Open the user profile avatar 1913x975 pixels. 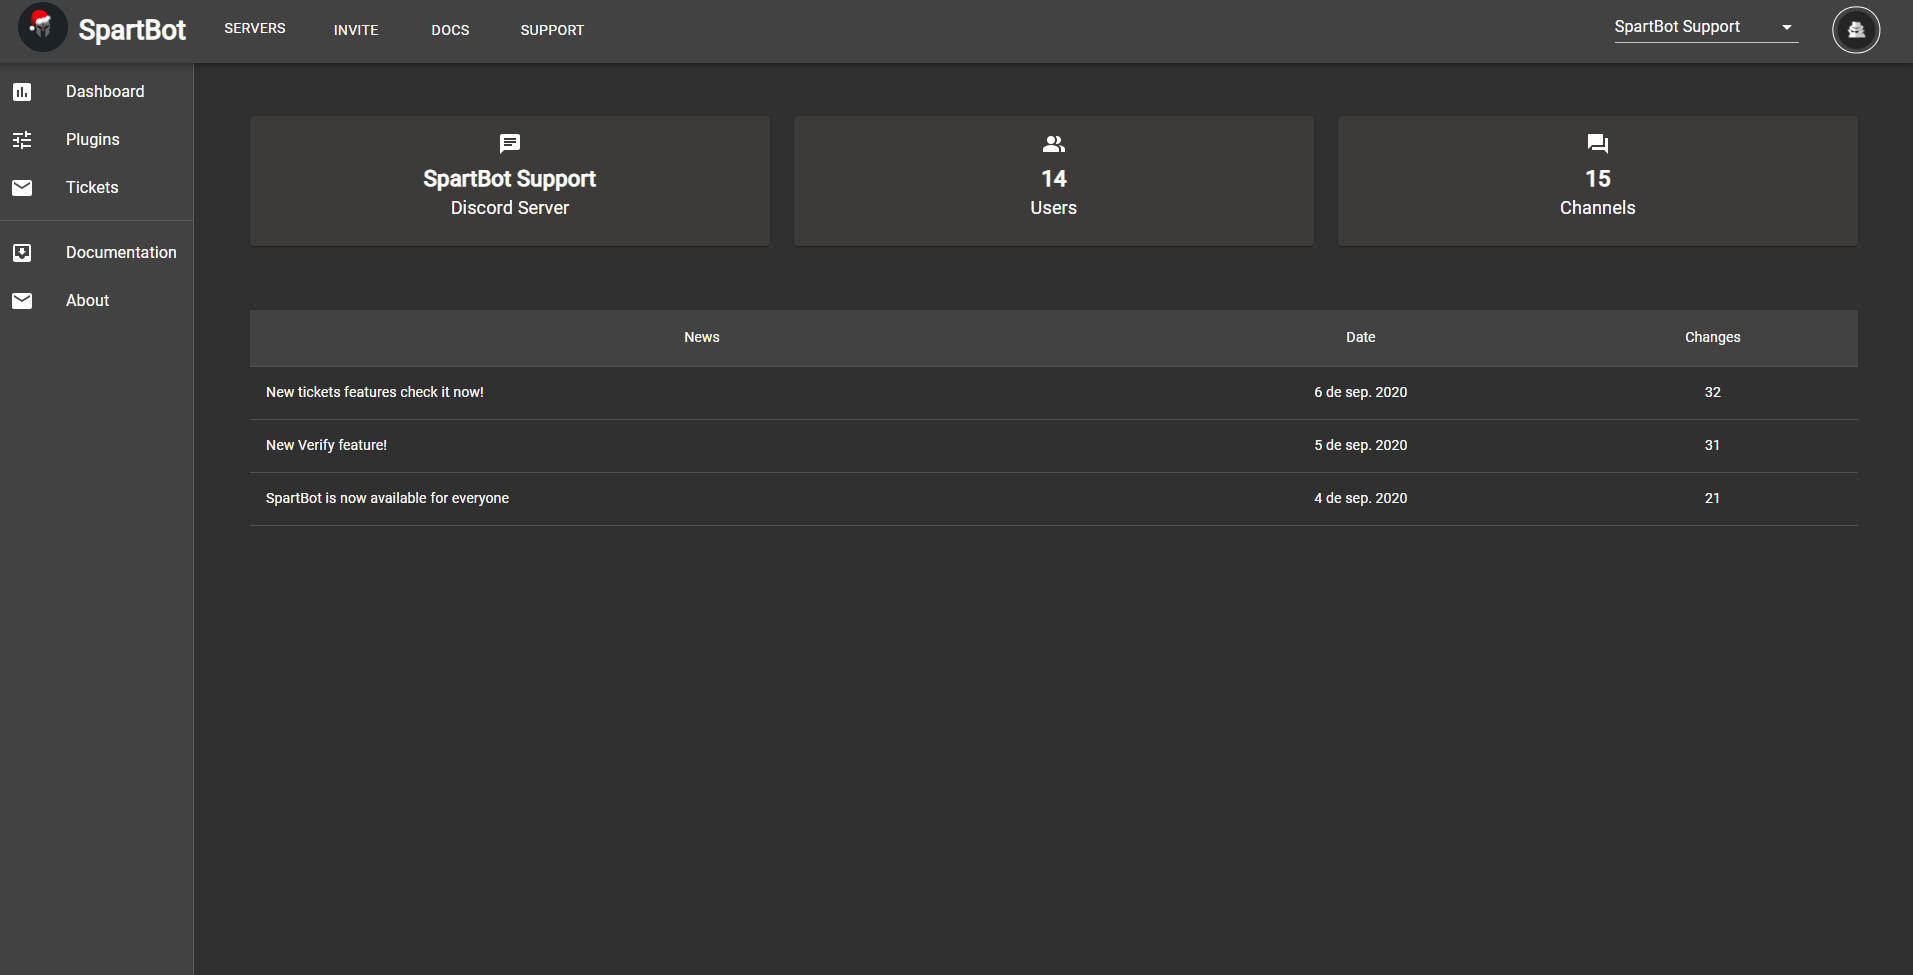coord(1855,30)
